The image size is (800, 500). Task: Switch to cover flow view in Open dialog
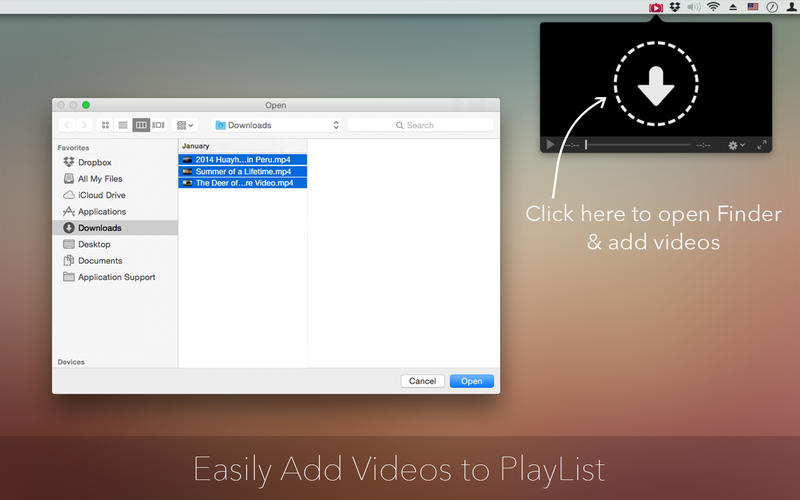pos(159,125)
